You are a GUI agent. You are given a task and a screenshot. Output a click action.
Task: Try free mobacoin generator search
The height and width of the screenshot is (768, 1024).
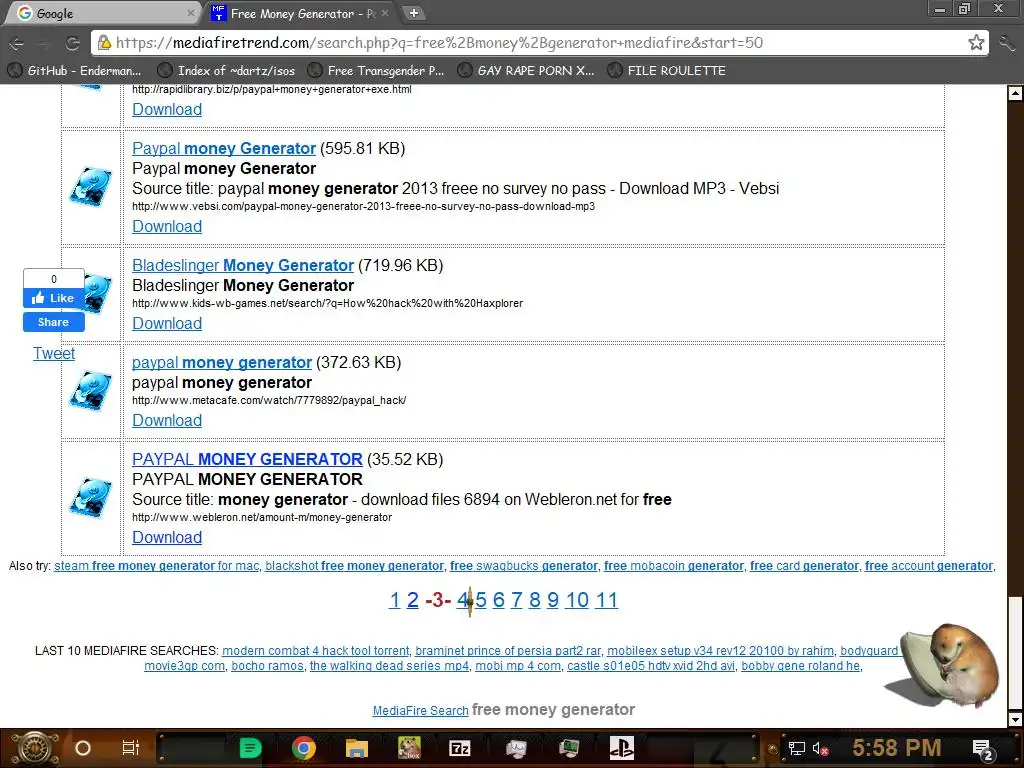[x=674, y=566]
